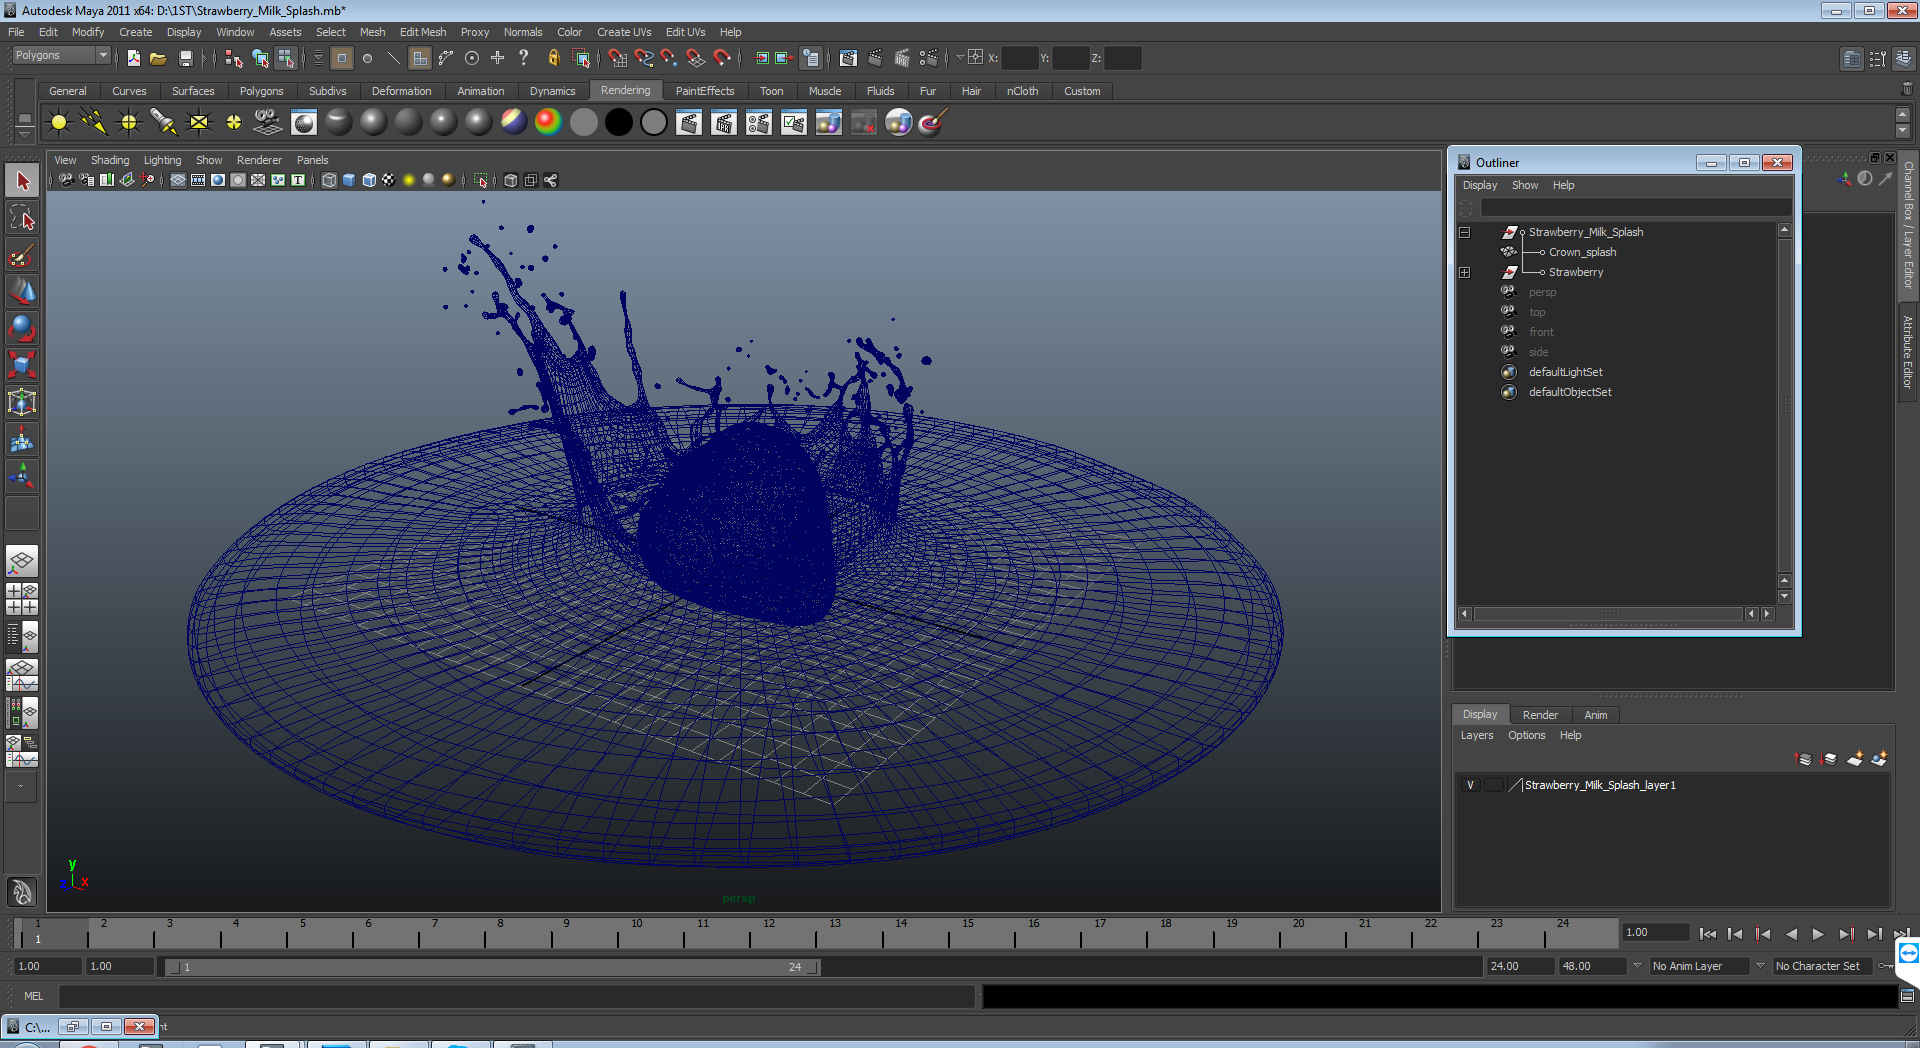Viewport: 1920px width, 1048px height.
Task: Play the animation backwards
Action: pyautogui.click(x=1791, y=934)
